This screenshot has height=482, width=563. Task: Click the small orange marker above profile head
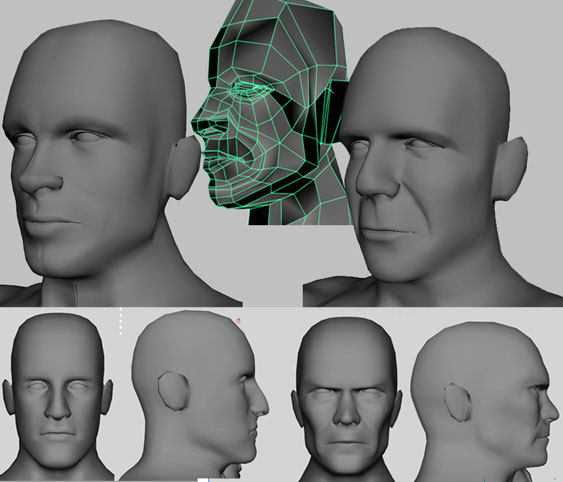pyautogui.click(x=238, y=320)
